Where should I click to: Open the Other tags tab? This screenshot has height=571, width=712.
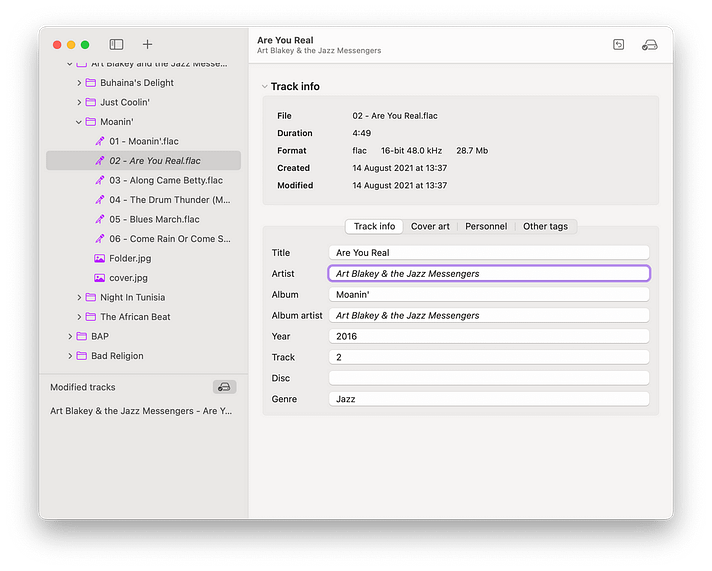[545, 226]
